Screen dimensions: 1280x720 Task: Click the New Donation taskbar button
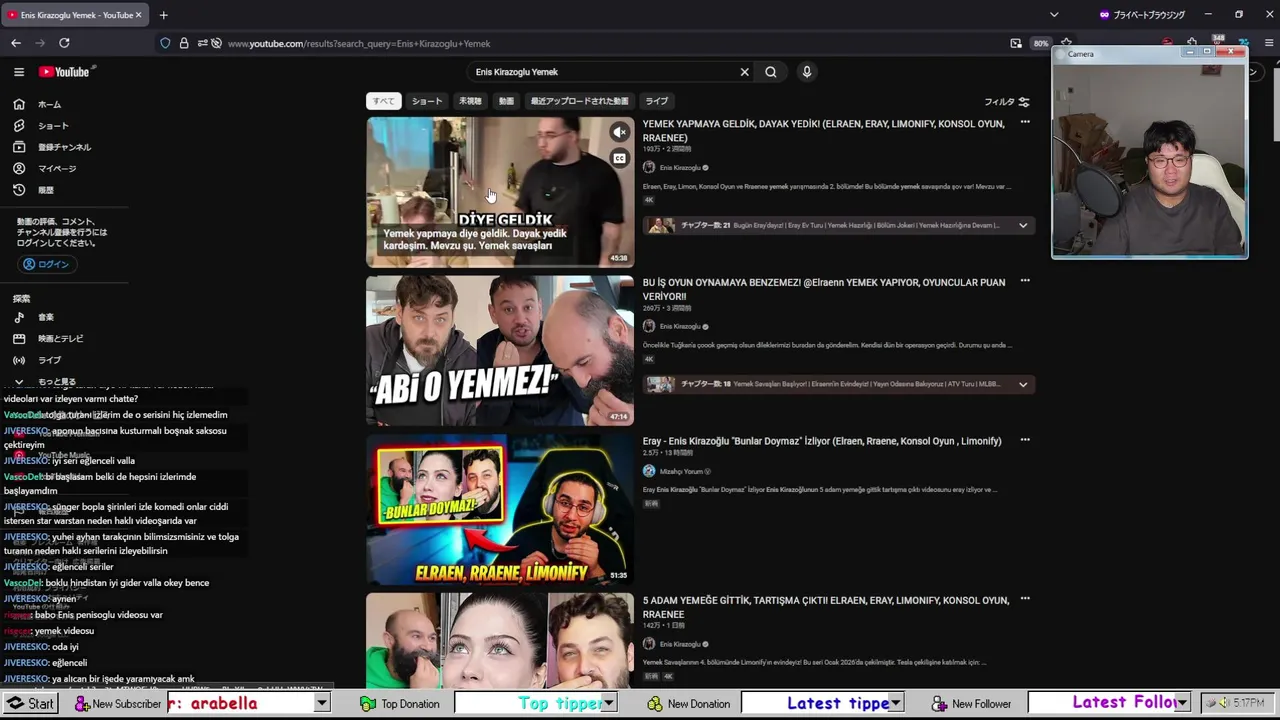pyautogui.click(x=688, y=704)
